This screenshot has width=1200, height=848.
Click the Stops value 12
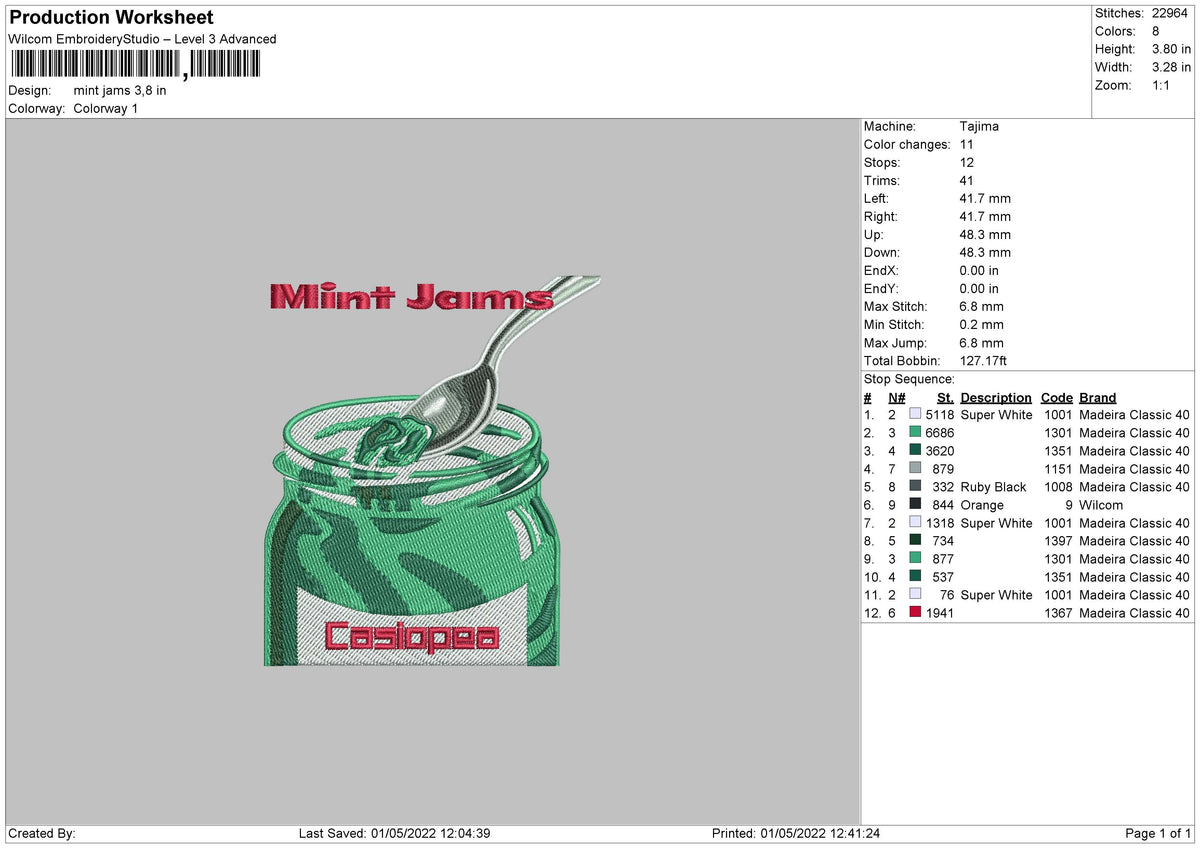tap(966, 162)
